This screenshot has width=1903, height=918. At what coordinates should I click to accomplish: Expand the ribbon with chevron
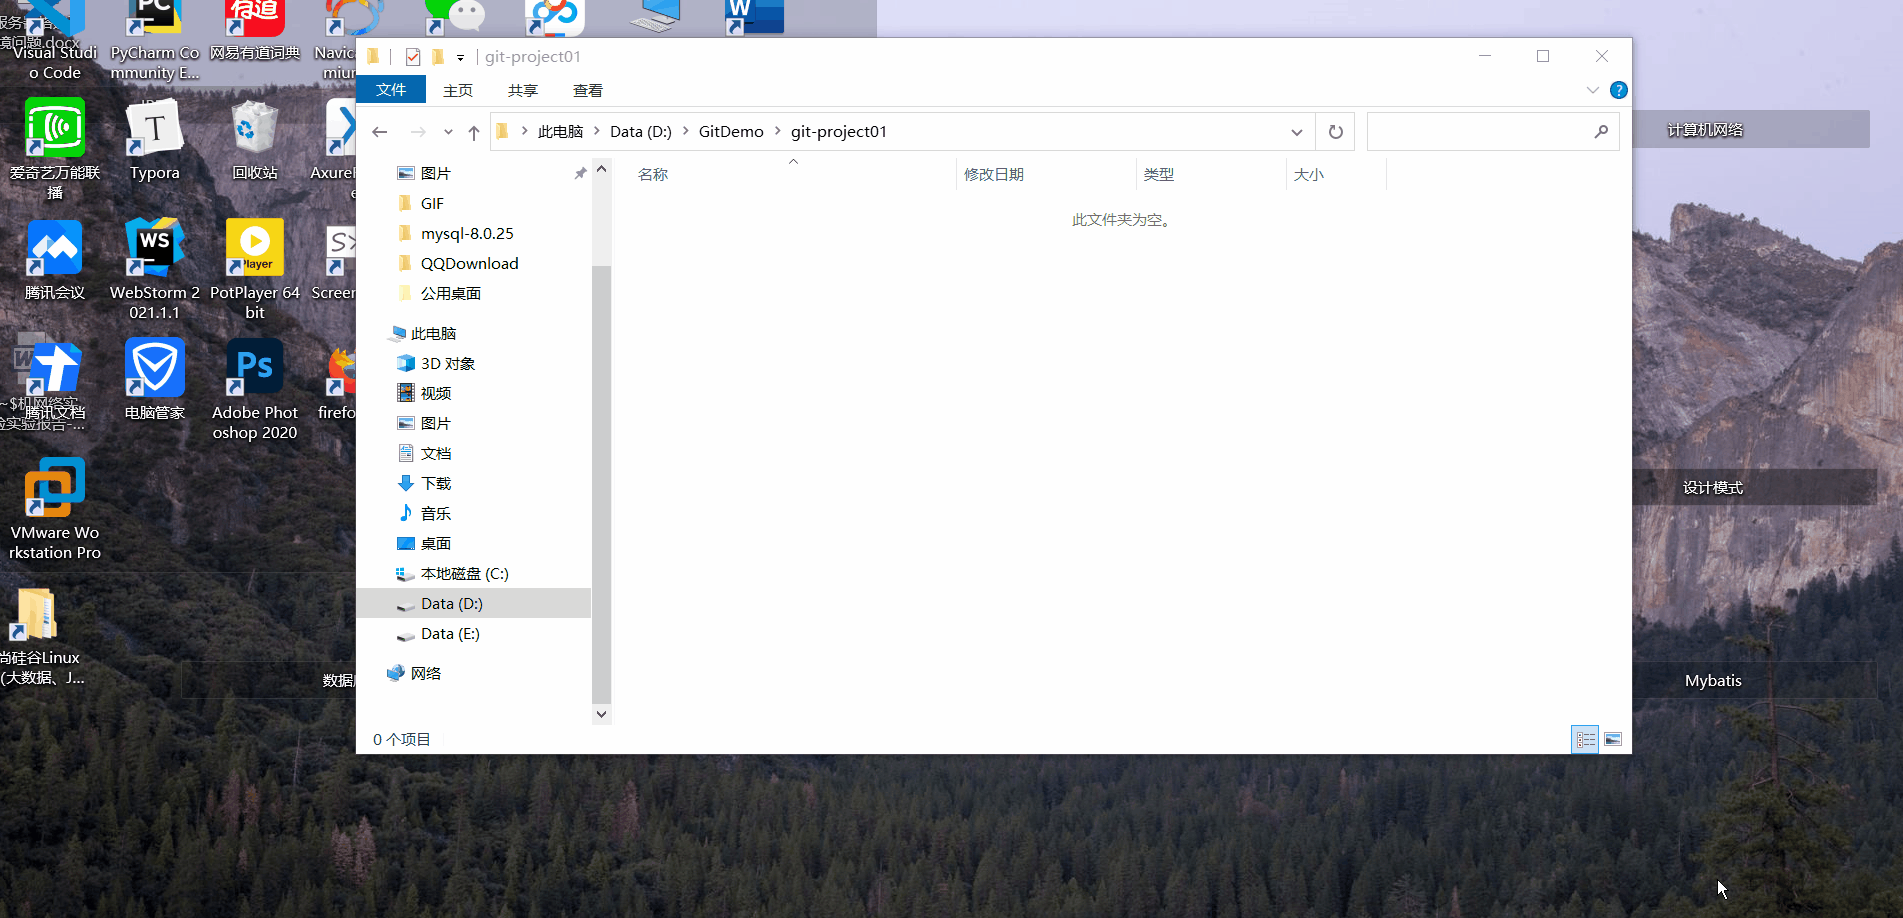point(1593,90)
